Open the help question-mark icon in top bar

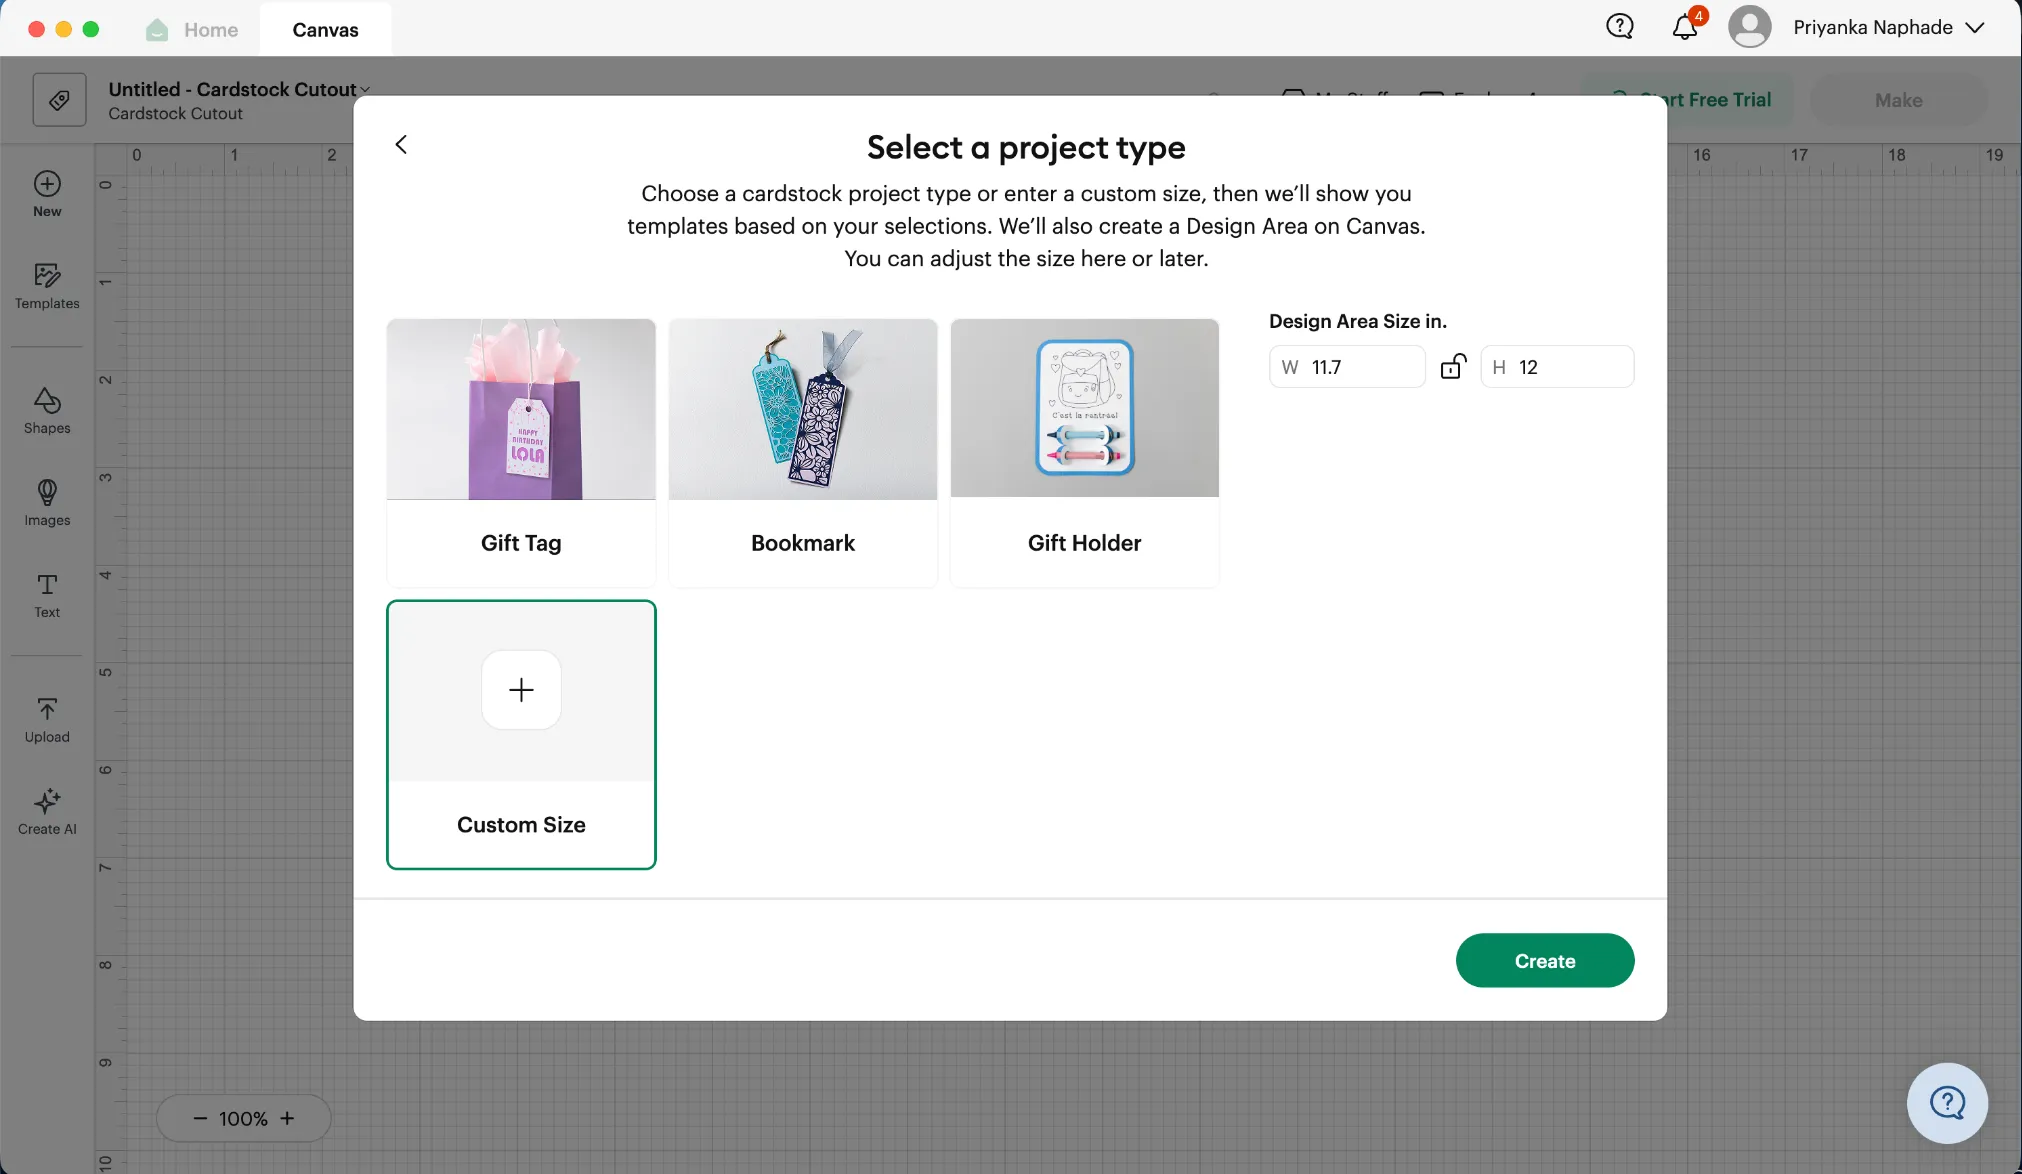tap(1620, 27)
